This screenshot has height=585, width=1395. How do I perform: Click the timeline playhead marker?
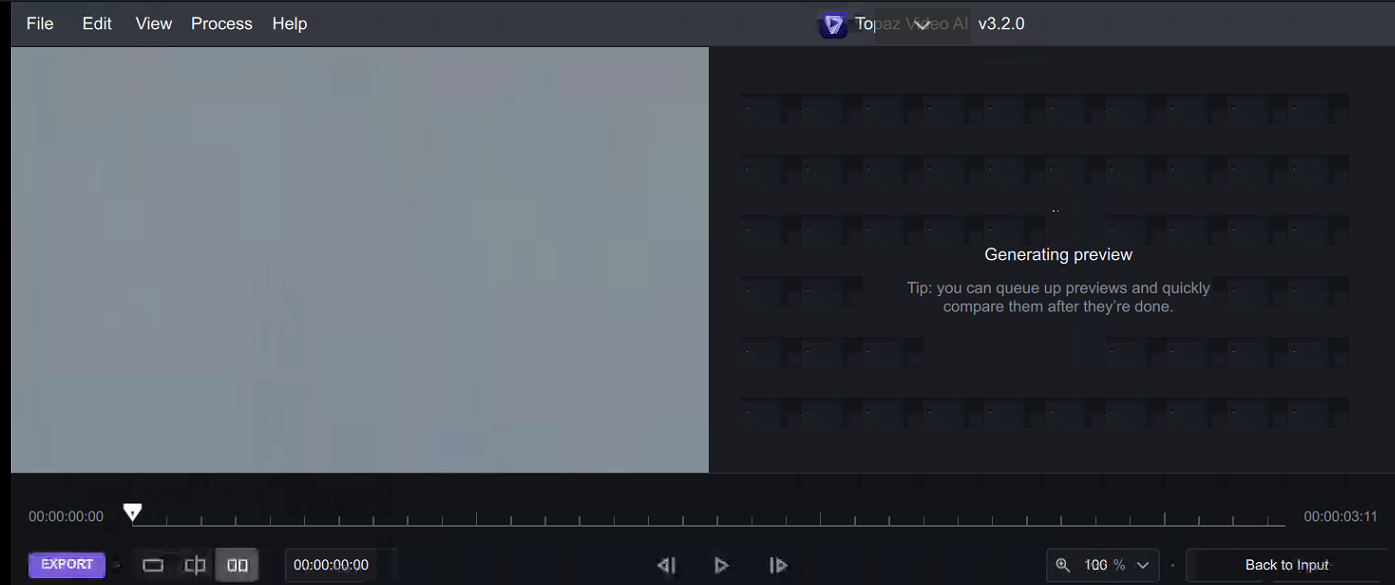click(x=132, y=513)
